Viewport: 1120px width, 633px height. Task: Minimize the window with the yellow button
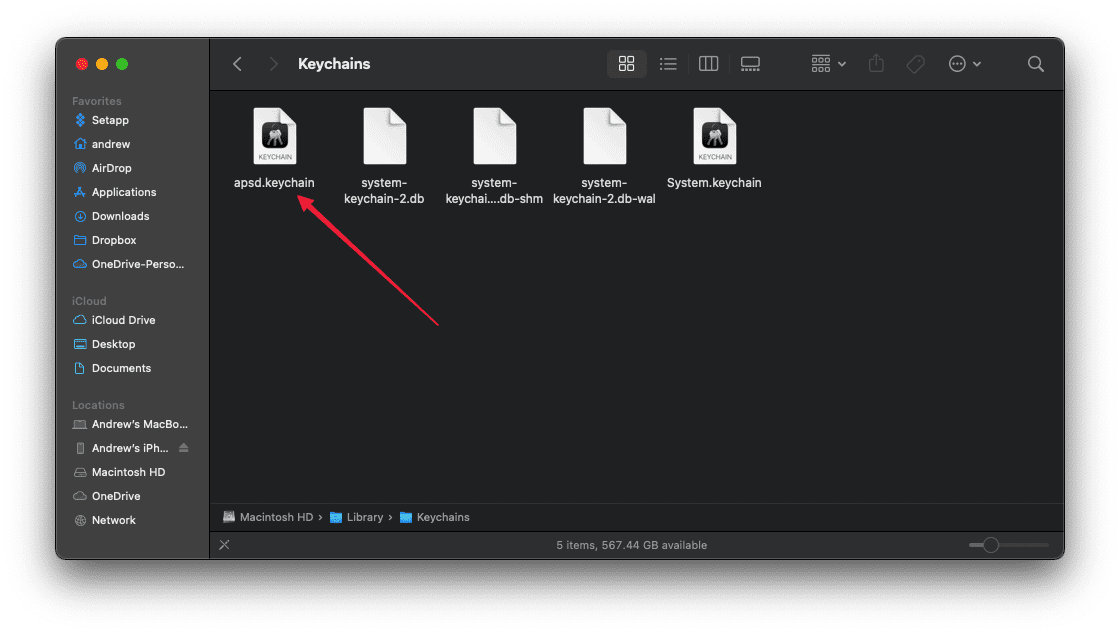102,64
